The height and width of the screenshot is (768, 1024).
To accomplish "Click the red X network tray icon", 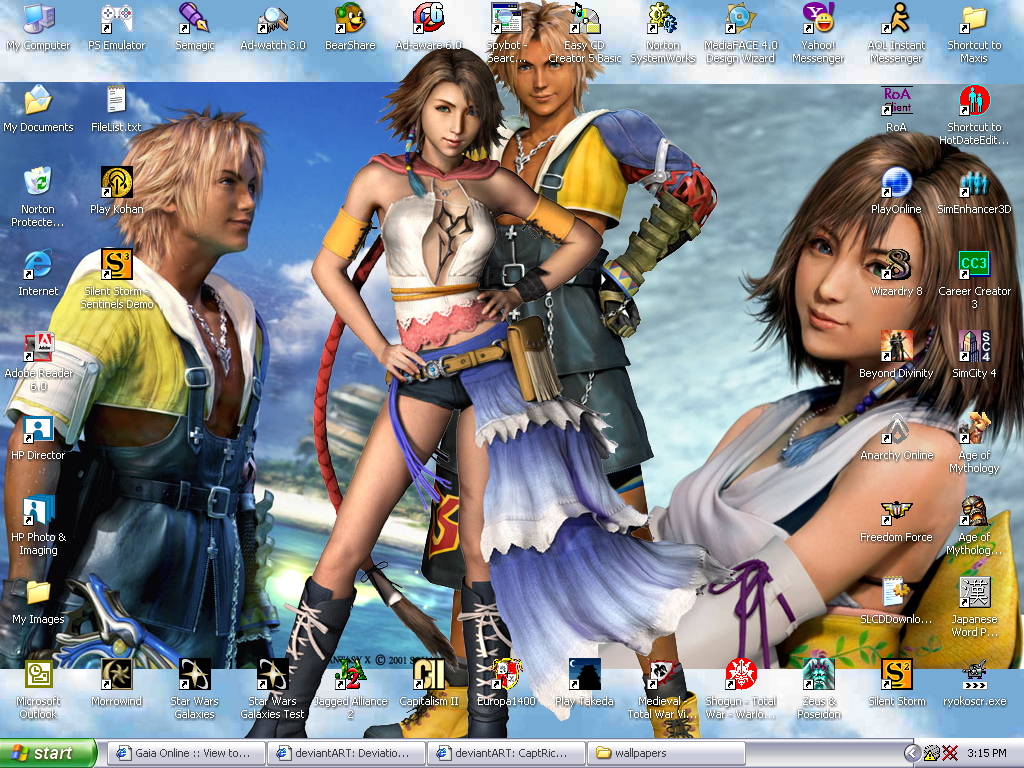I will point(950,753).
